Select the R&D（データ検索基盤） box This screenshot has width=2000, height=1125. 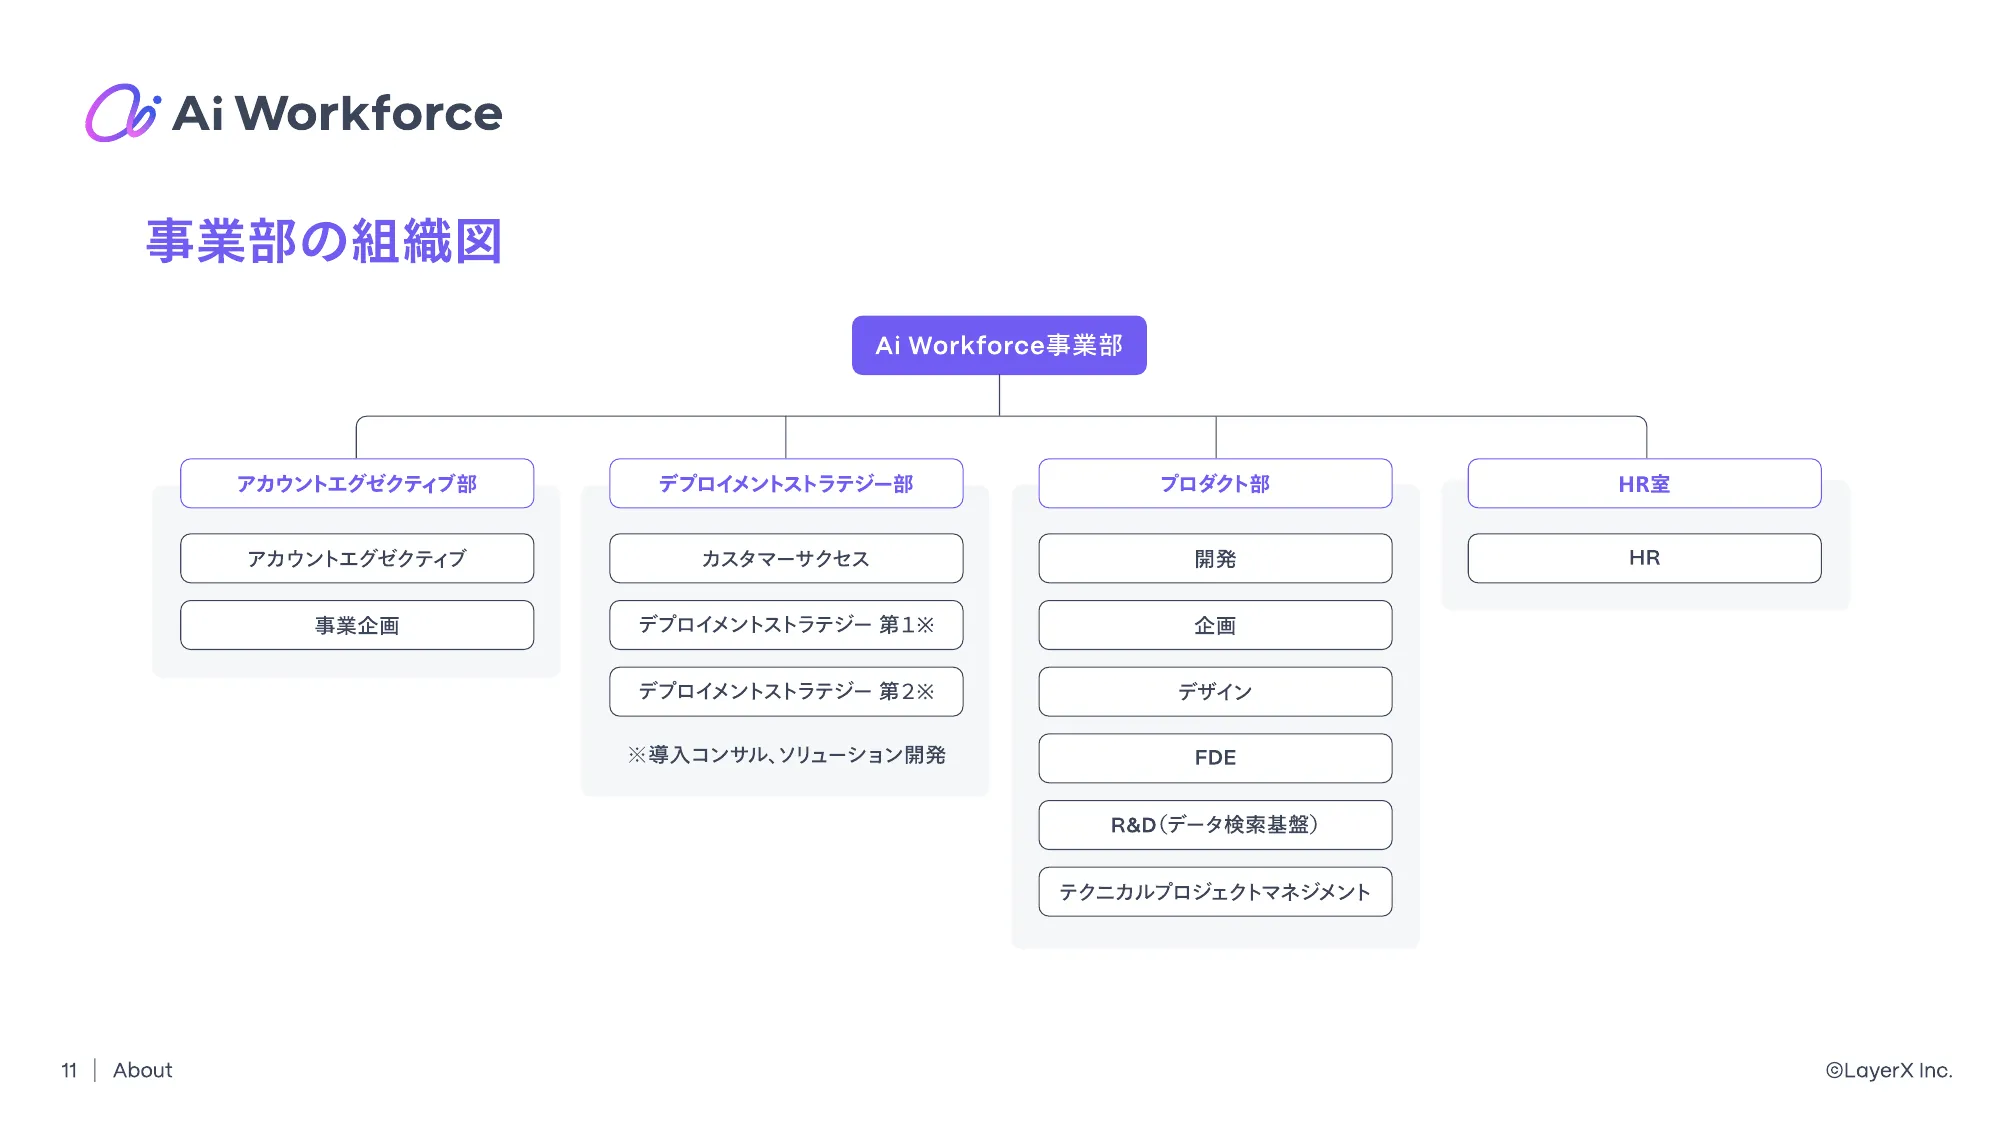coord(1214,825)
